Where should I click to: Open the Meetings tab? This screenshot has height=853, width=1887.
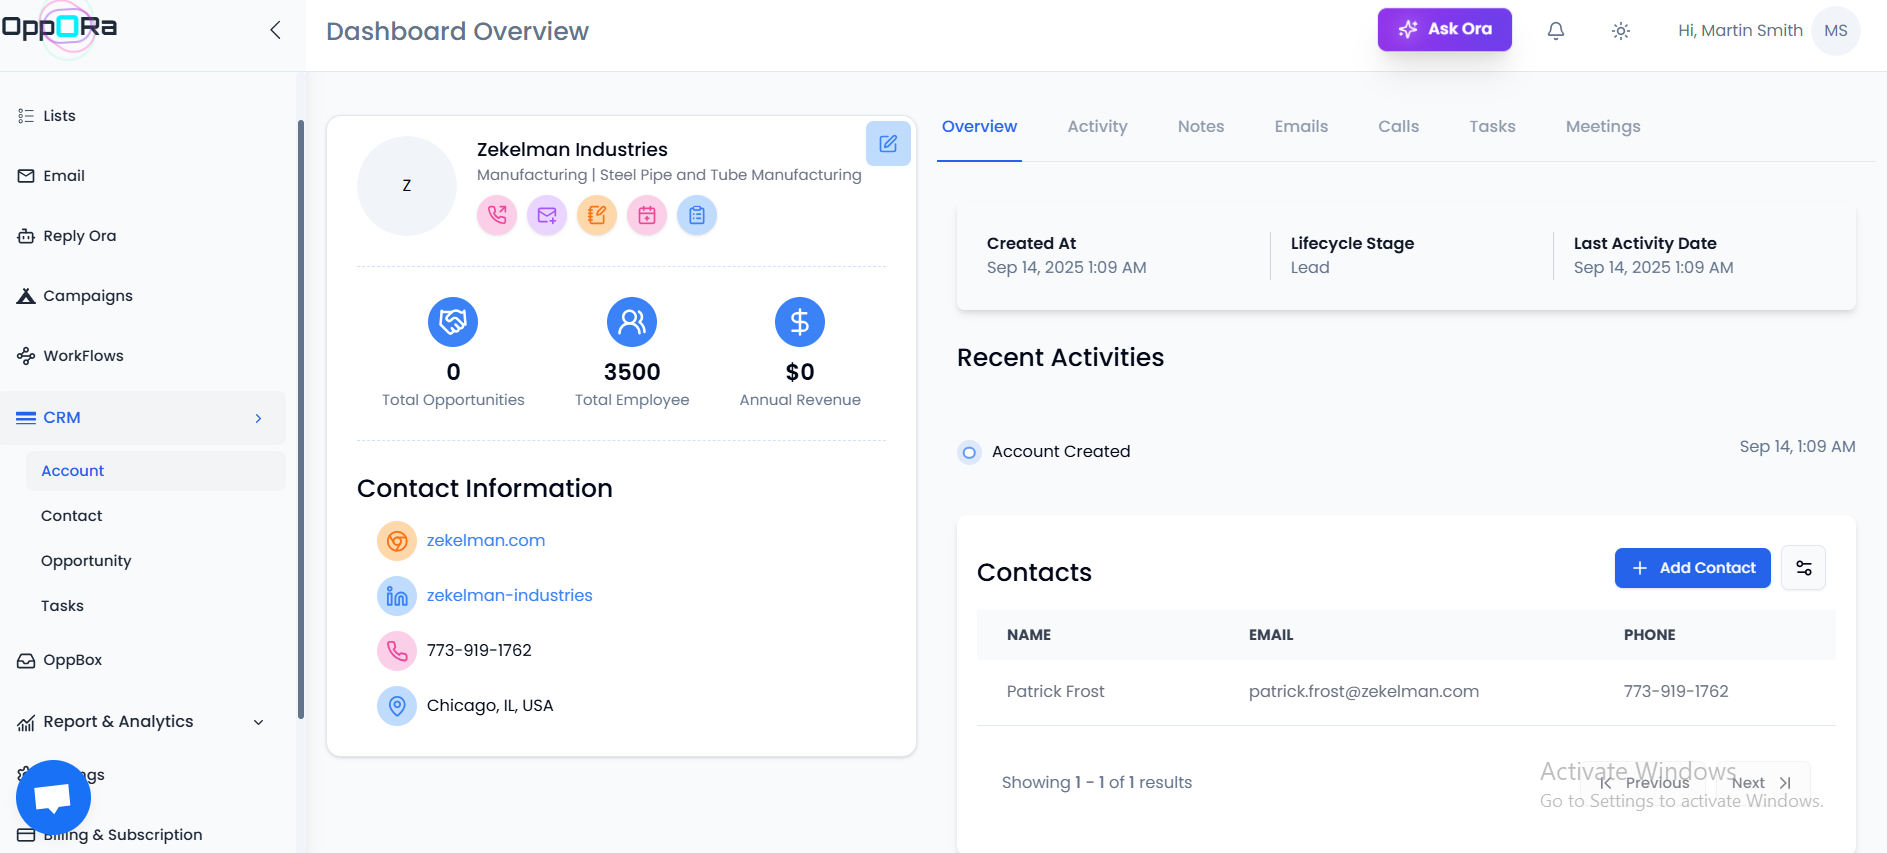tap(1602, 127)
